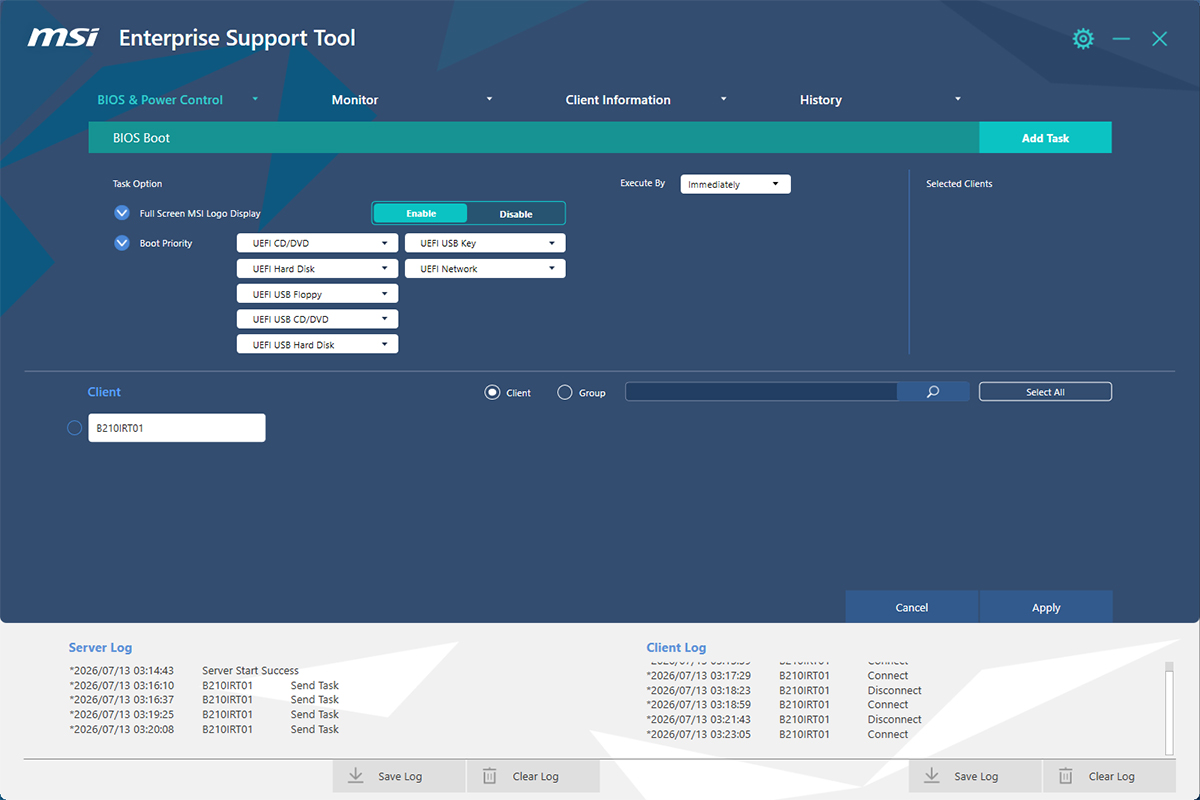Click the 03:20:08 Send Task log entry
The height and width of the screenshot is (800, 1200).
(204, 729)
